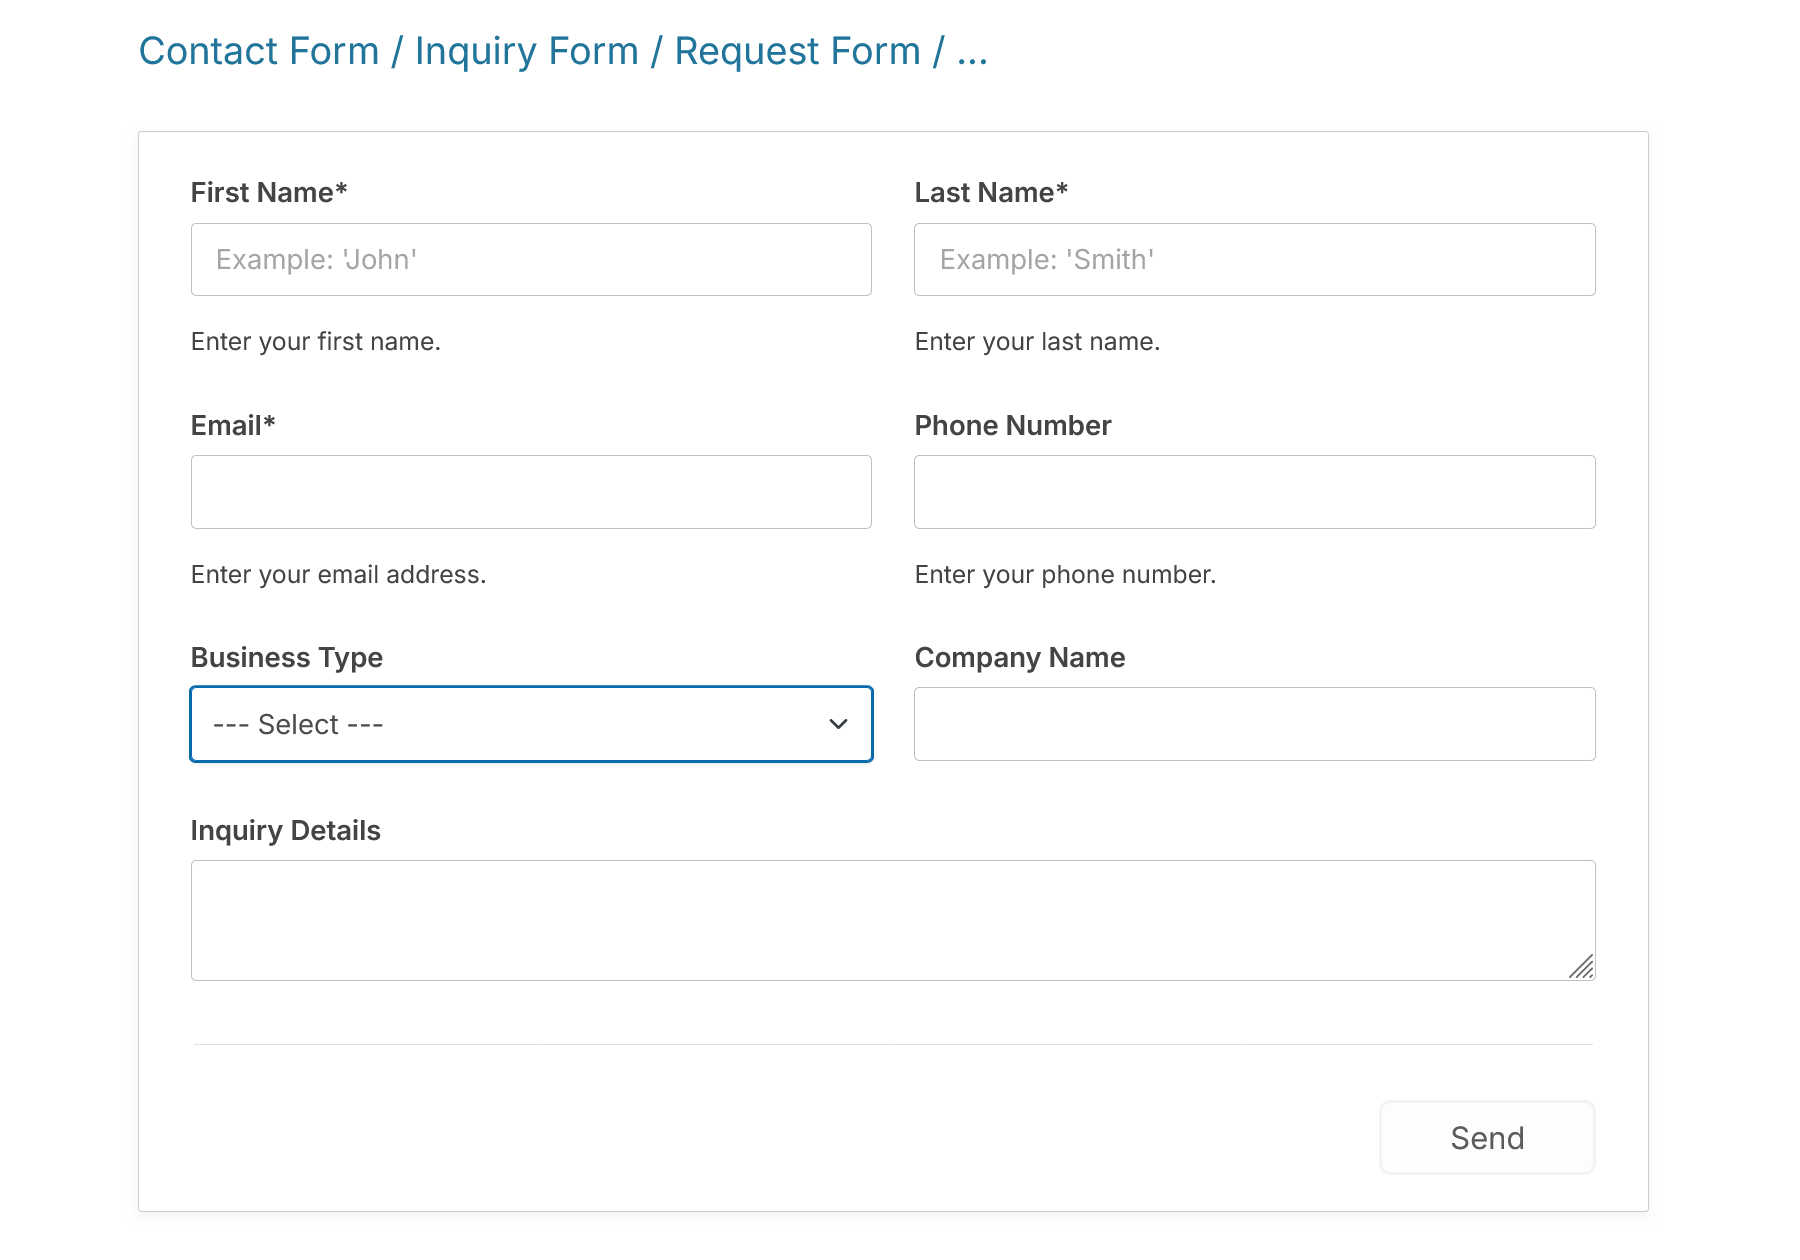The height and width of the screenshot is (1260, 1800).
Task: Select the Inquiry Details label
Action: [x=285, y=830]
